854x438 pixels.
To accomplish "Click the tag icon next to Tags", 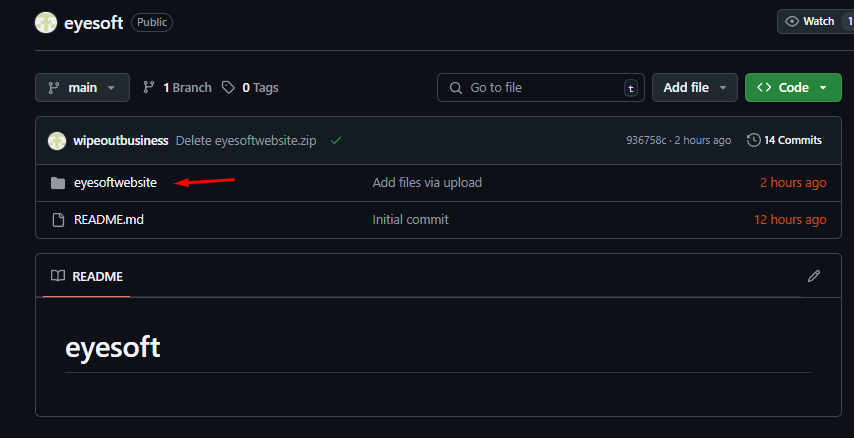I will tap(228, 87).
